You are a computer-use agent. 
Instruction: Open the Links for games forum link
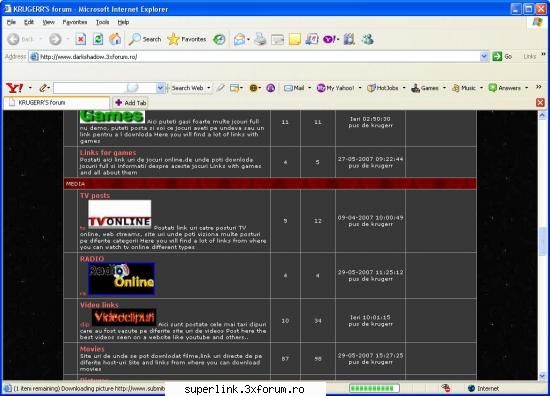coord(108,153)
